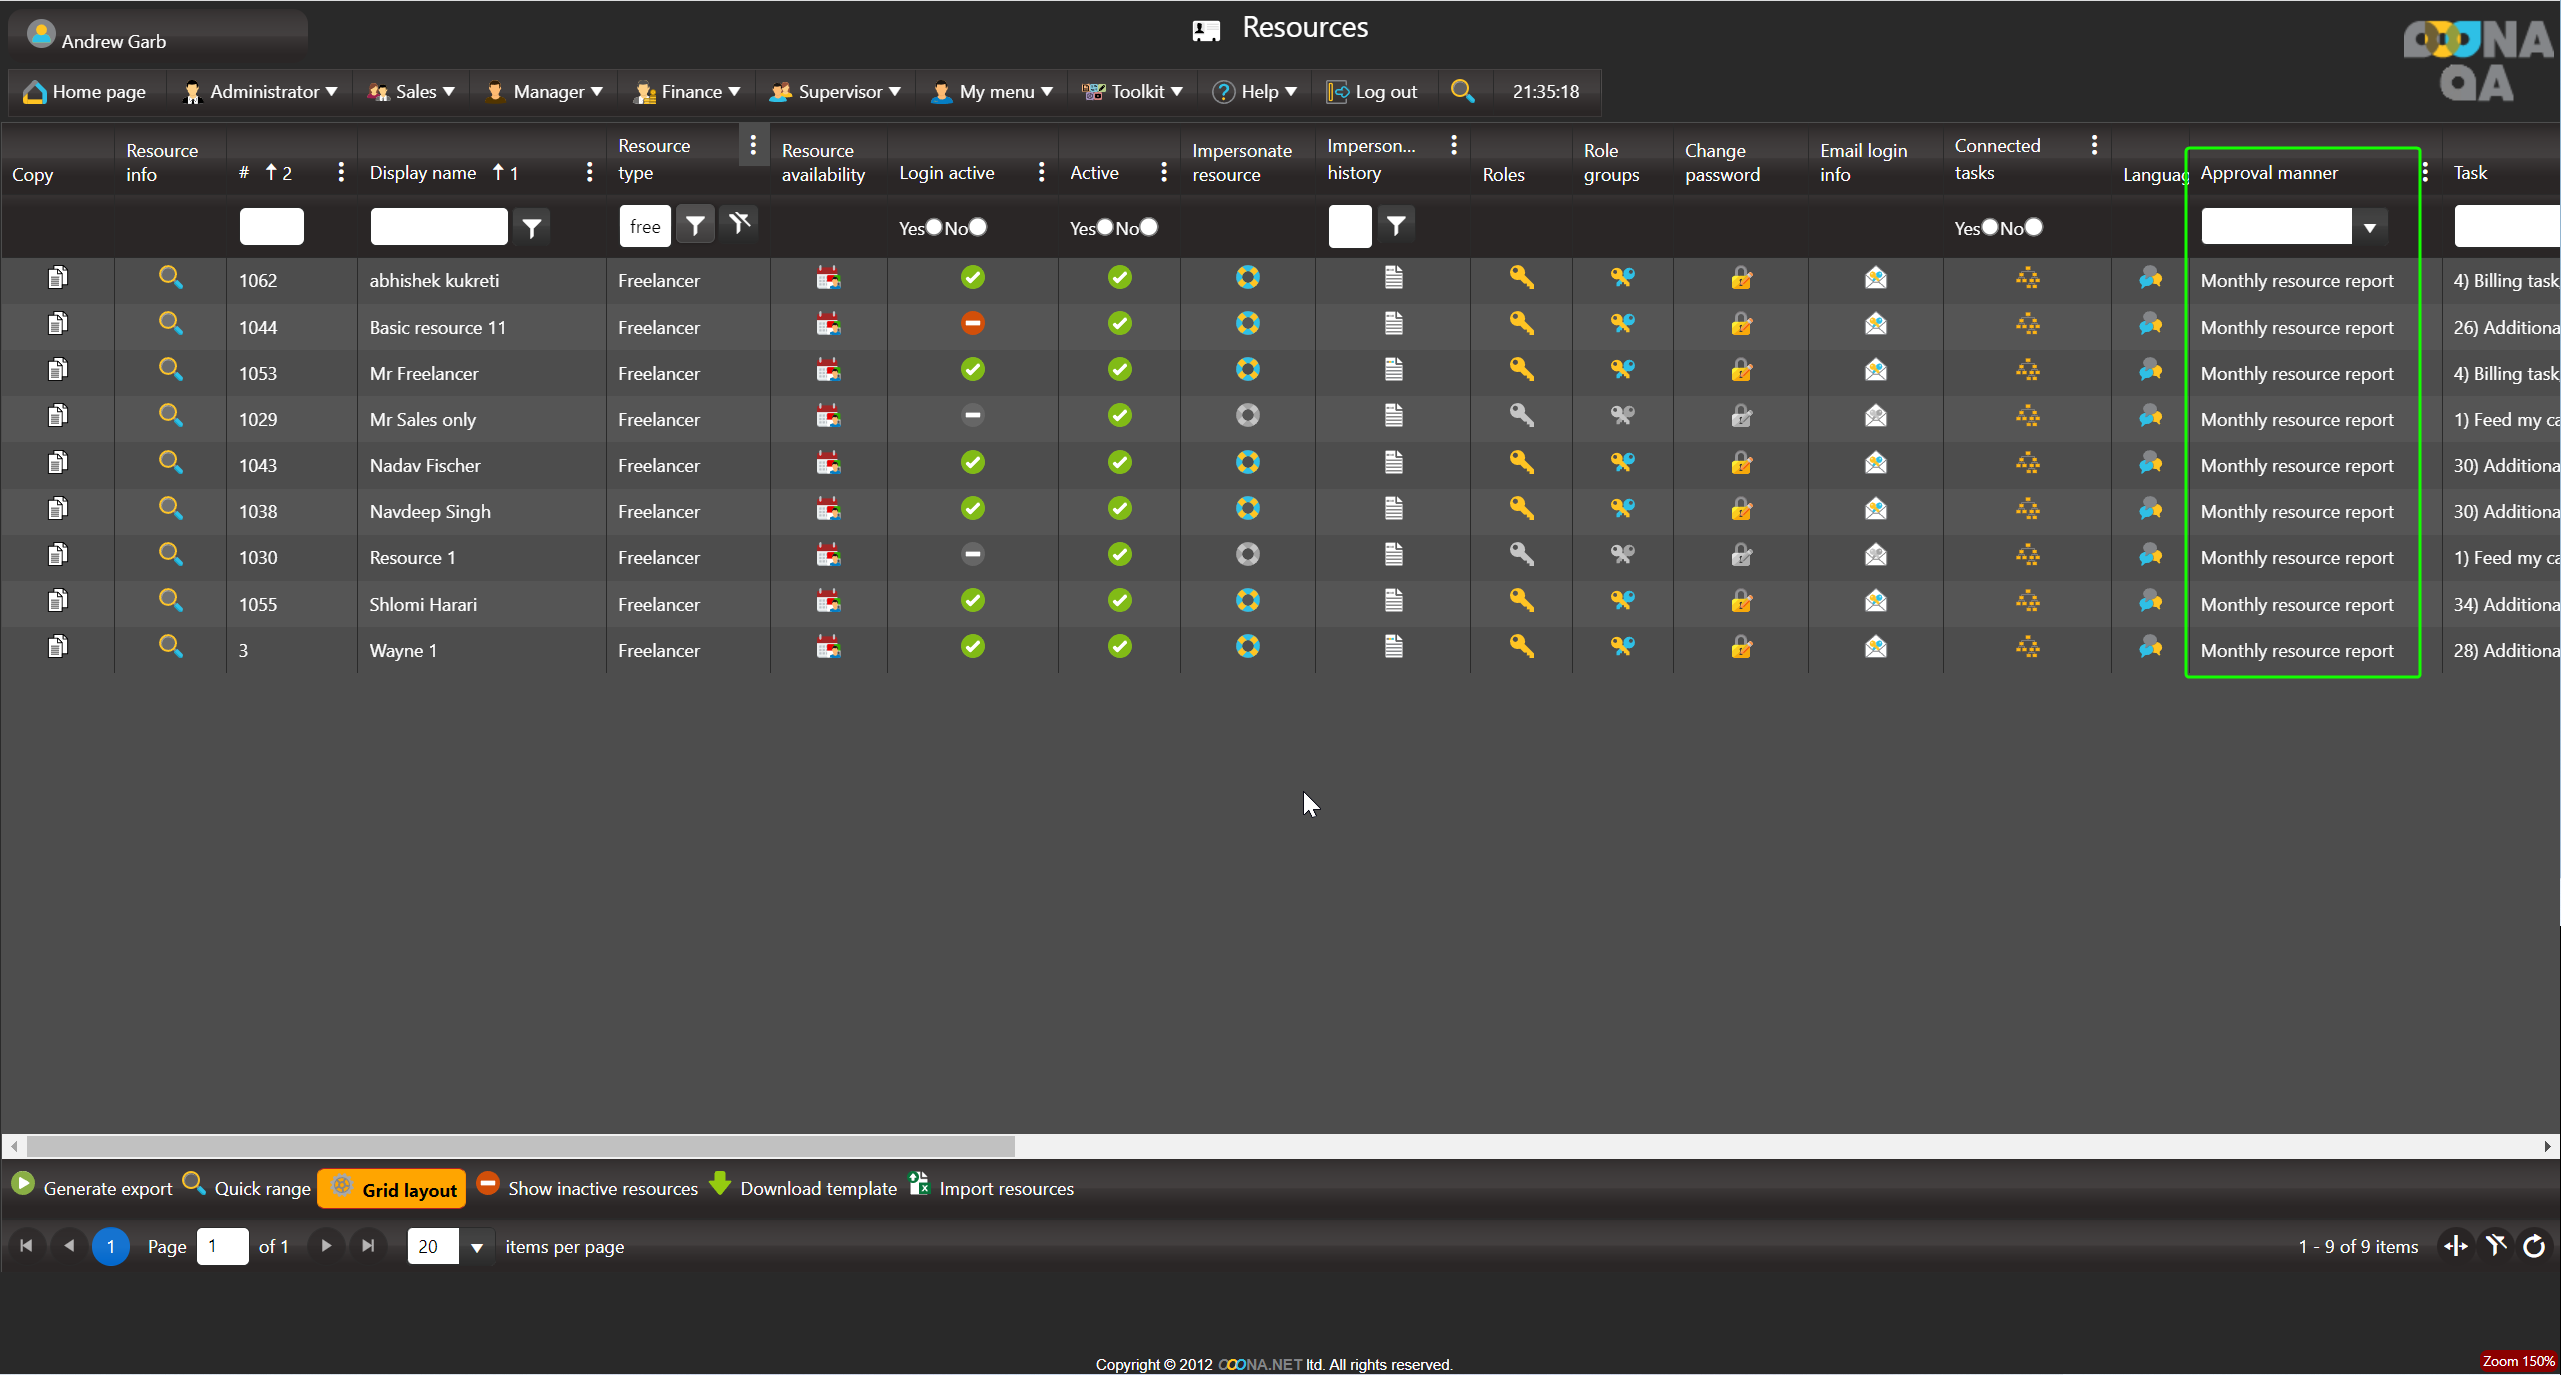Image resolution: width=2561 pixels, height=1375 pixels.
Task: Click the horizontal scrollbar thumb
Action: point(520,1146)
